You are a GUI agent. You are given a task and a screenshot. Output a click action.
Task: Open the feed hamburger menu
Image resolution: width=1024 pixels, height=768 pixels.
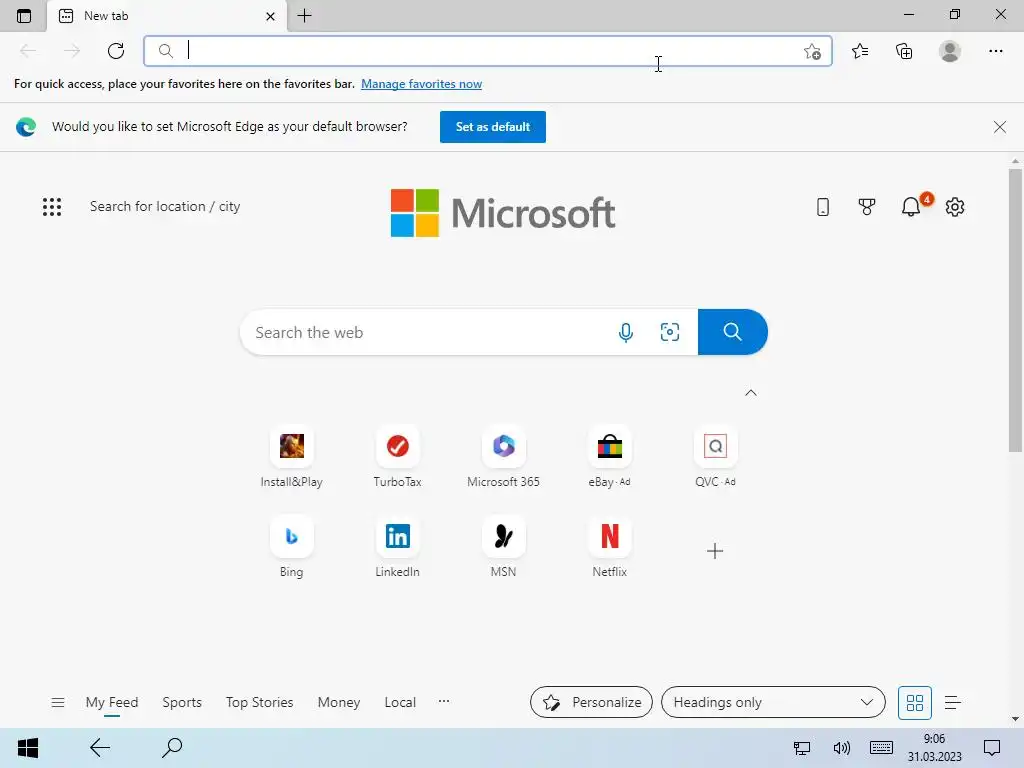(x=57, y=703)
